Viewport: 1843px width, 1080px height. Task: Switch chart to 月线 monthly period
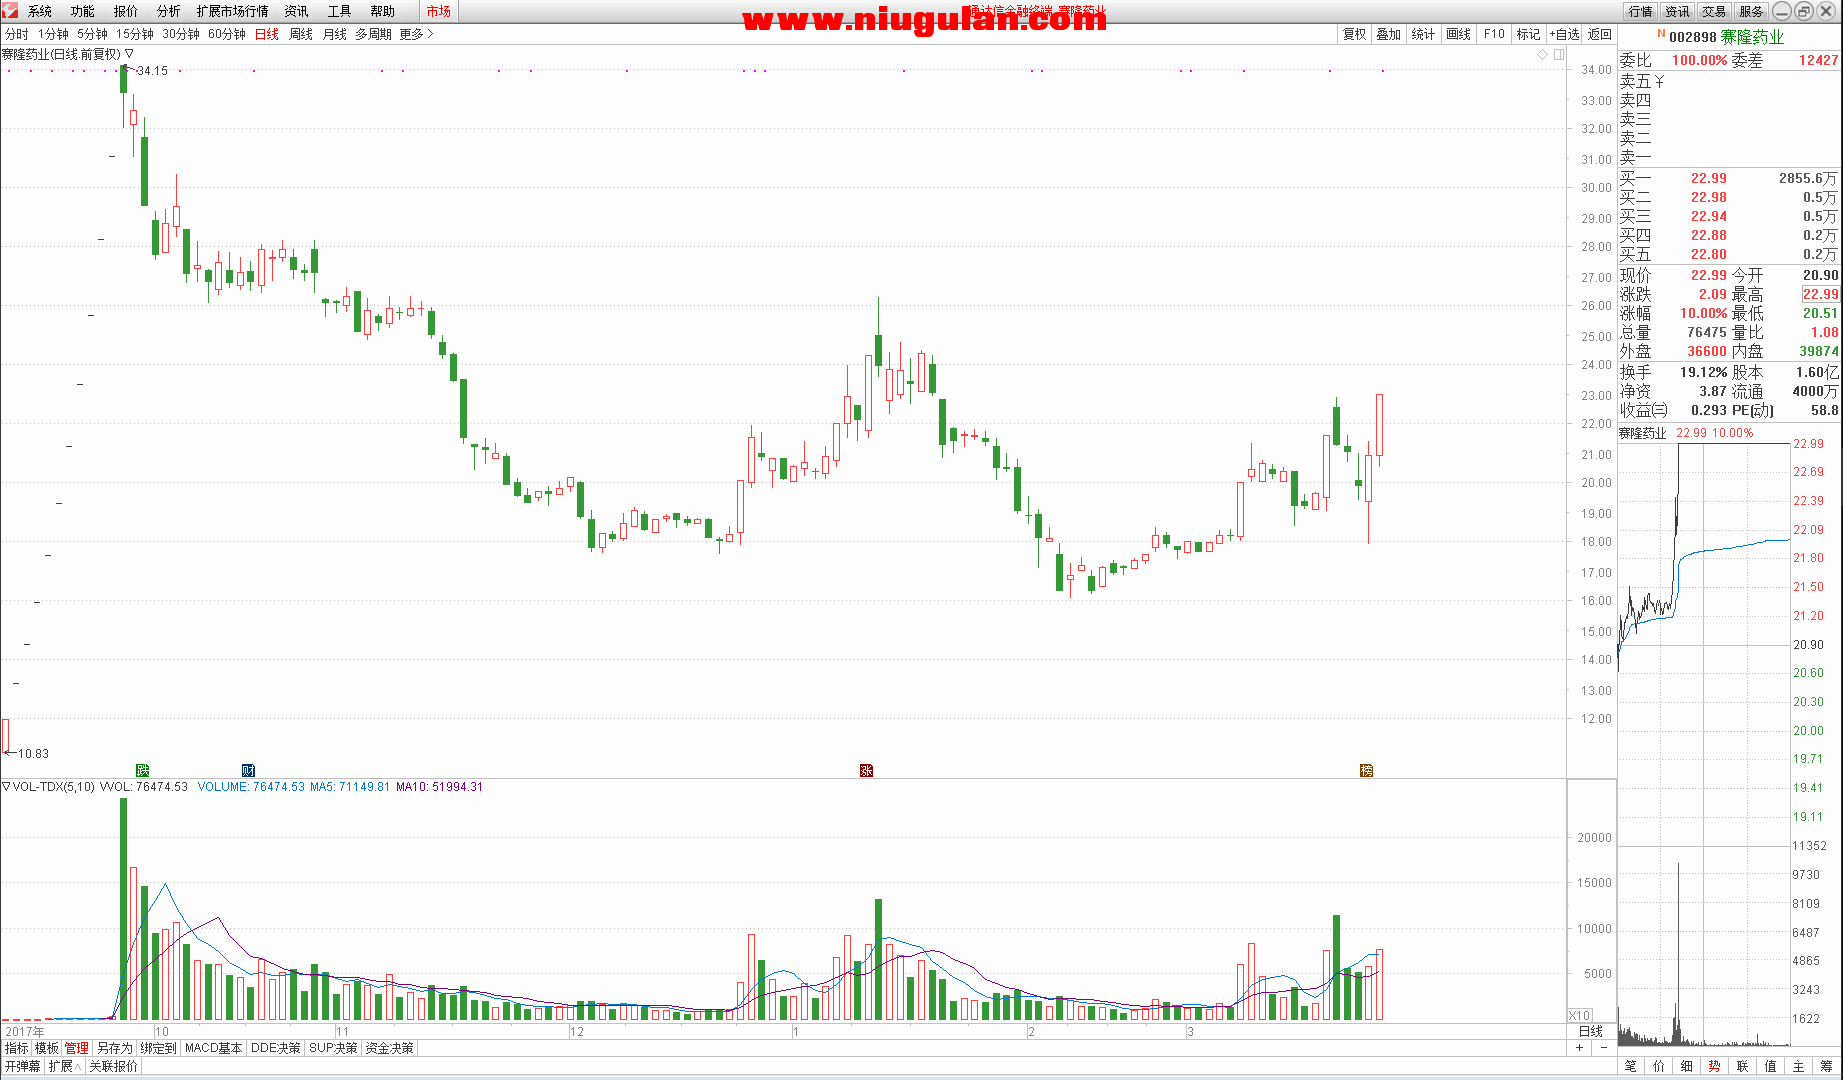335,34
